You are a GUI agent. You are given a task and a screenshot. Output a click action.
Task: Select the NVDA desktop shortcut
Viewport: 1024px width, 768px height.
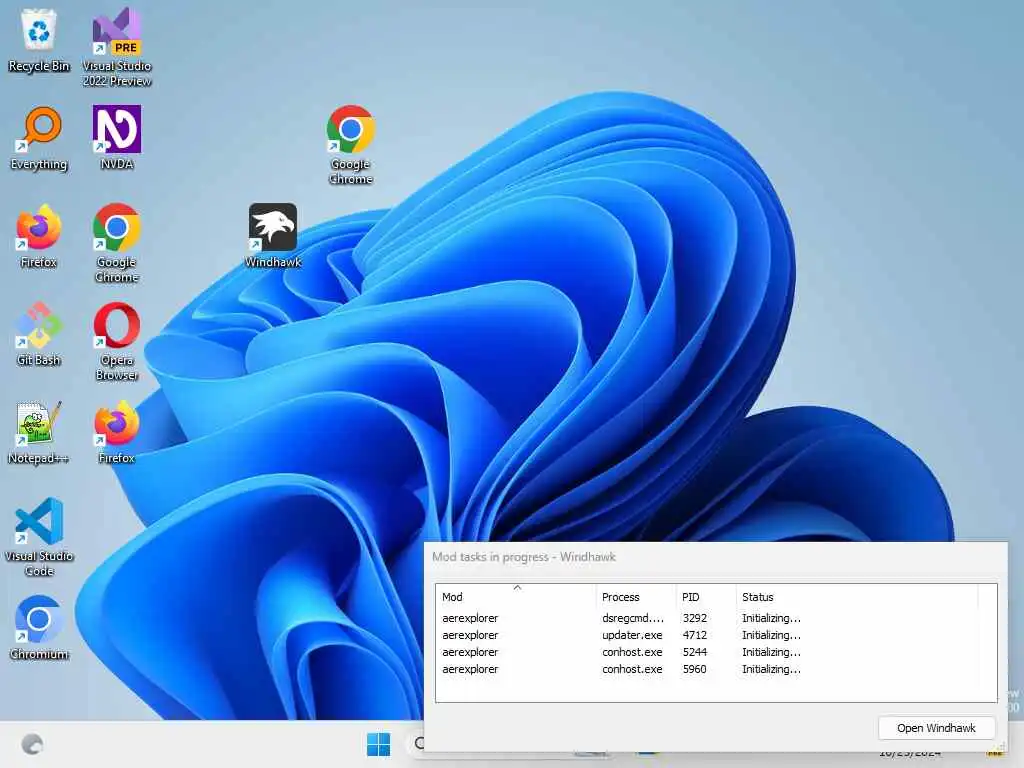pos(117,138)
